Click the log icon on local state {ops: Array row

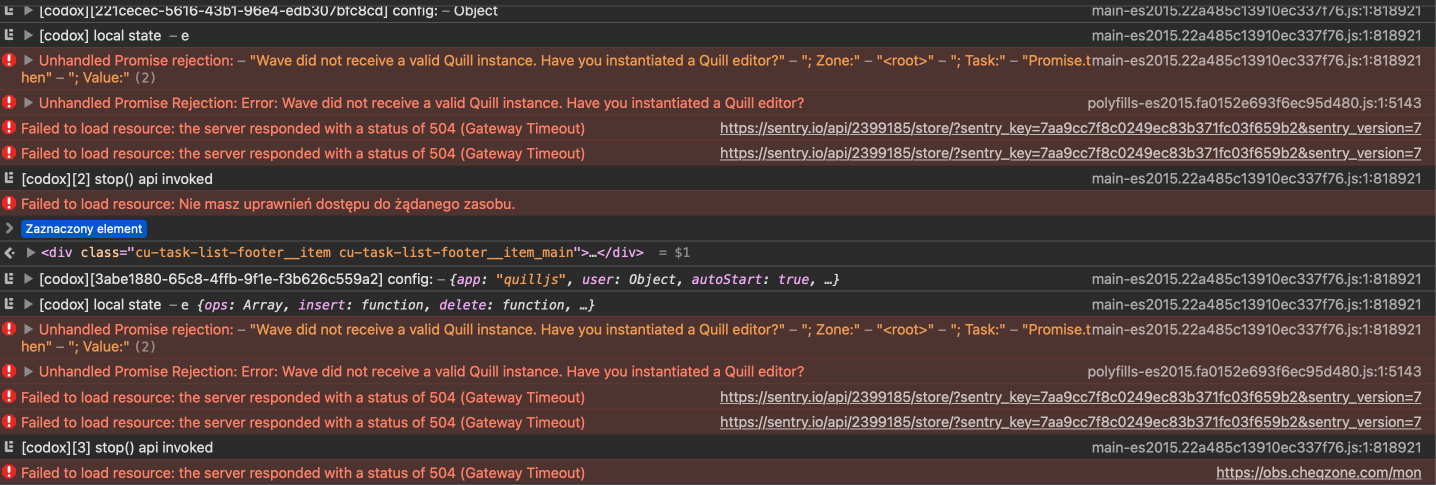click(x=9, y=305)
